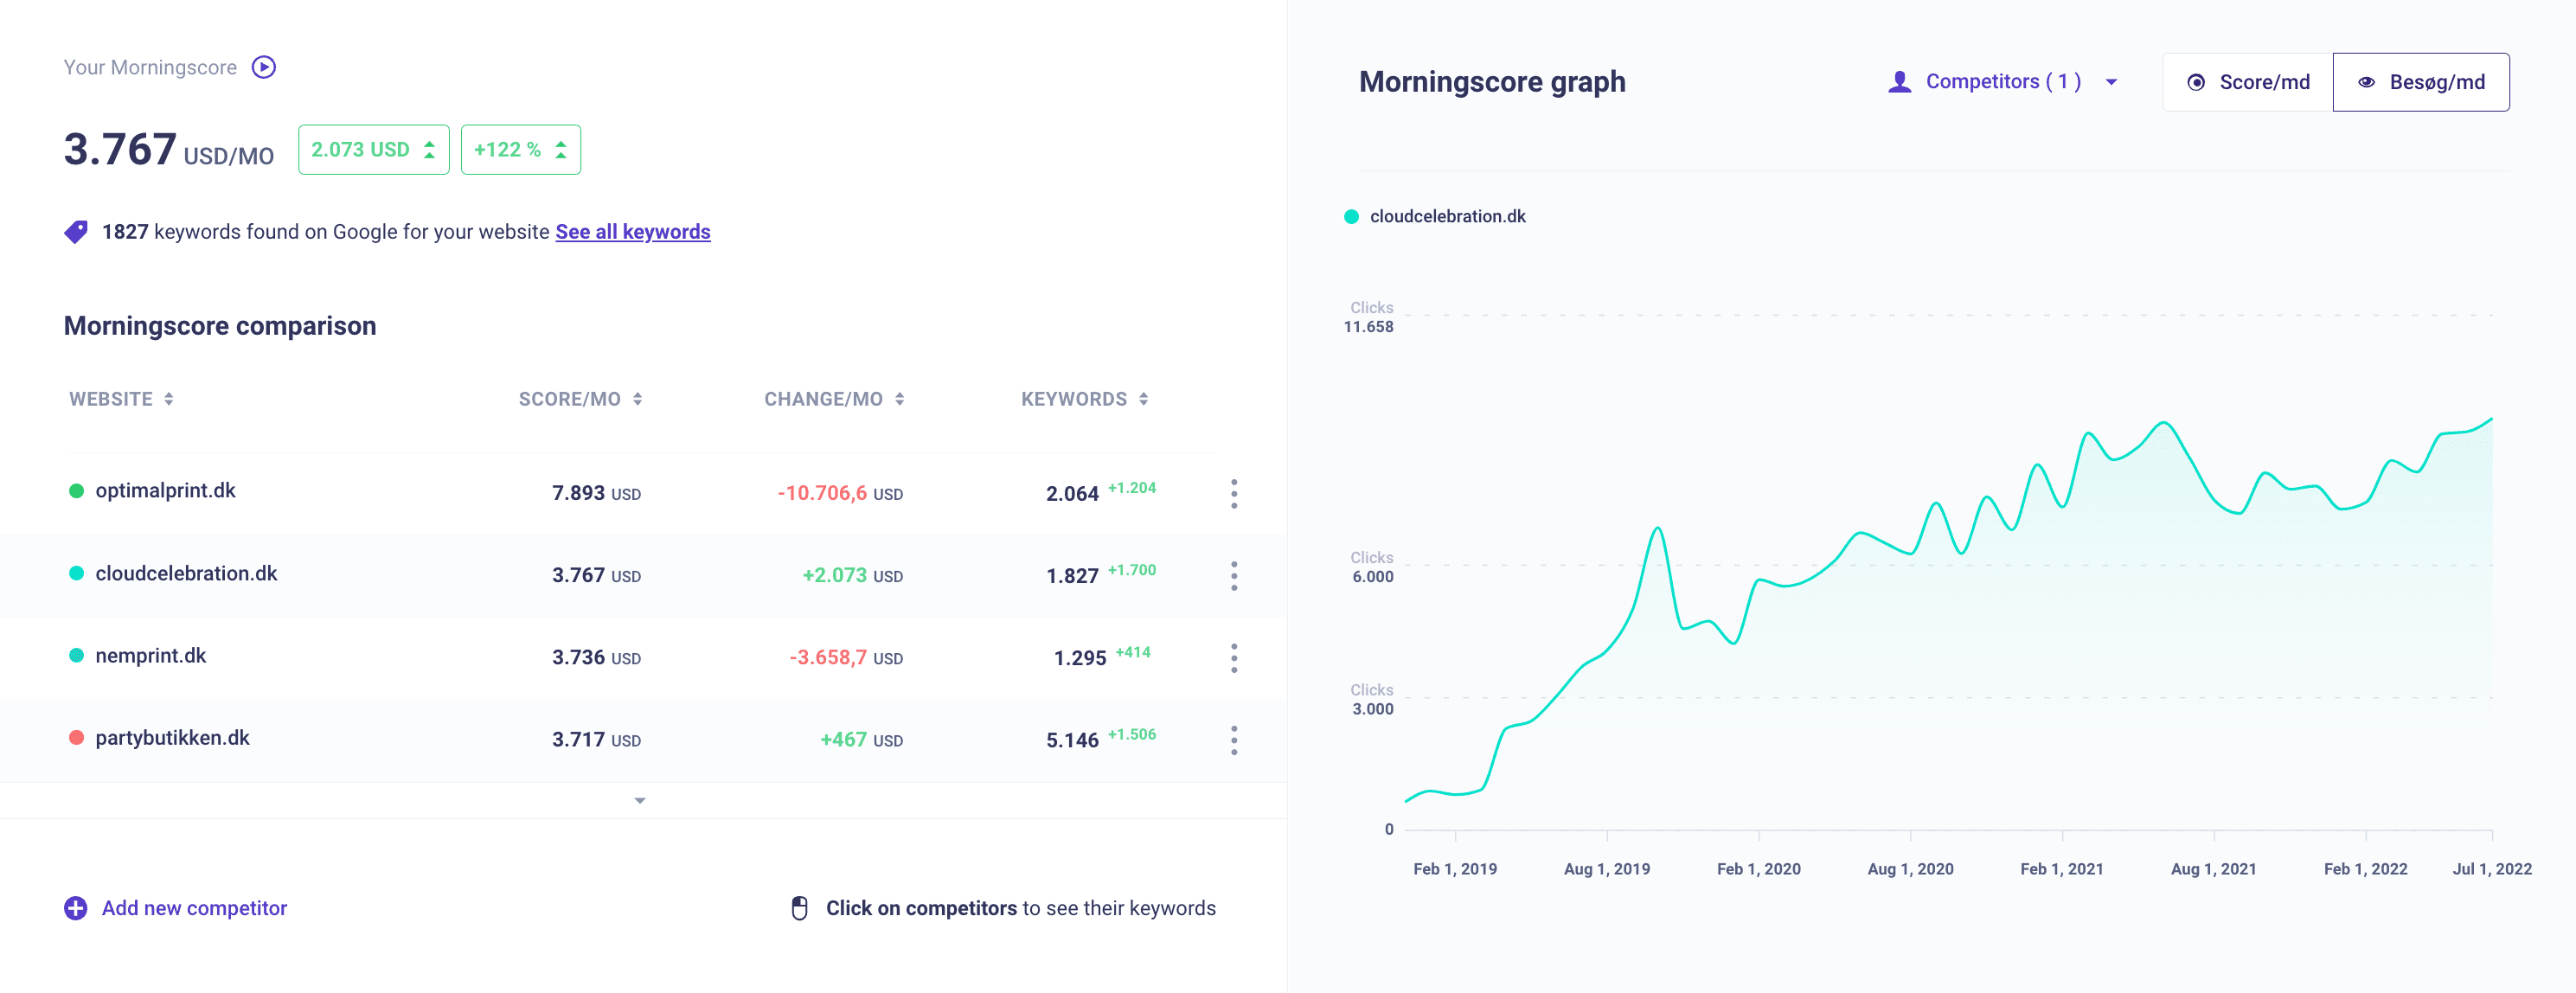The width and height of the screenshot is (2576, 993).
Task: Click +467 USD change value
Action: 861,739
